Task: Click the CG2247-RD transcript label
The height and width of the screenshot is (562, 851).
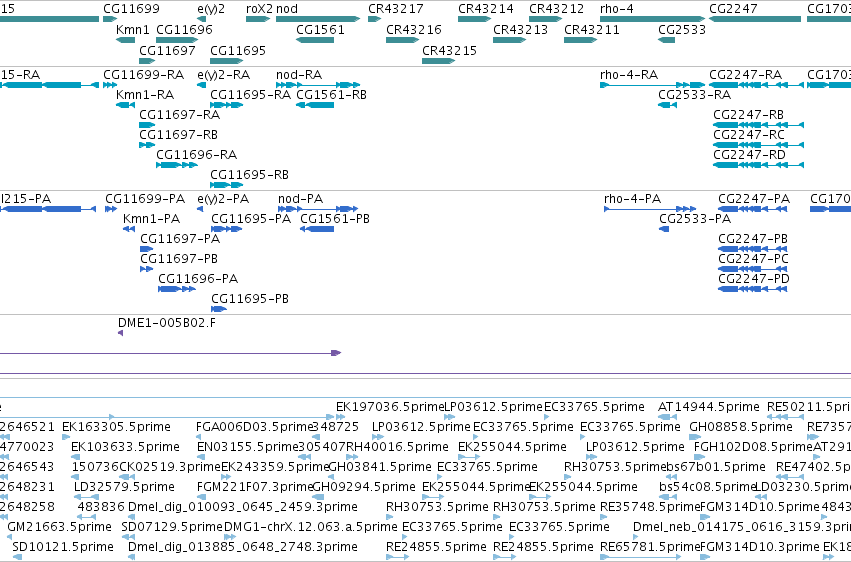Action: tap(750, 155)
